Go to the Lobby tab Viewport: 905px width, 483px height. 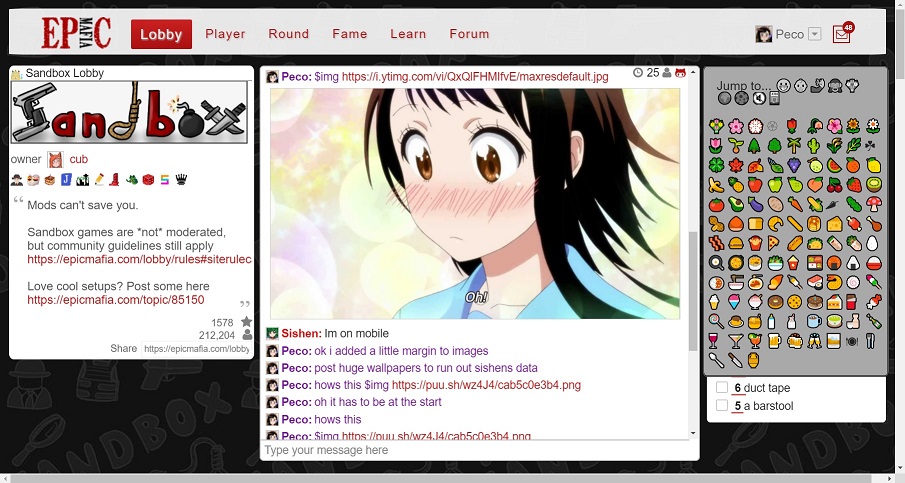(x=161, y=35)
